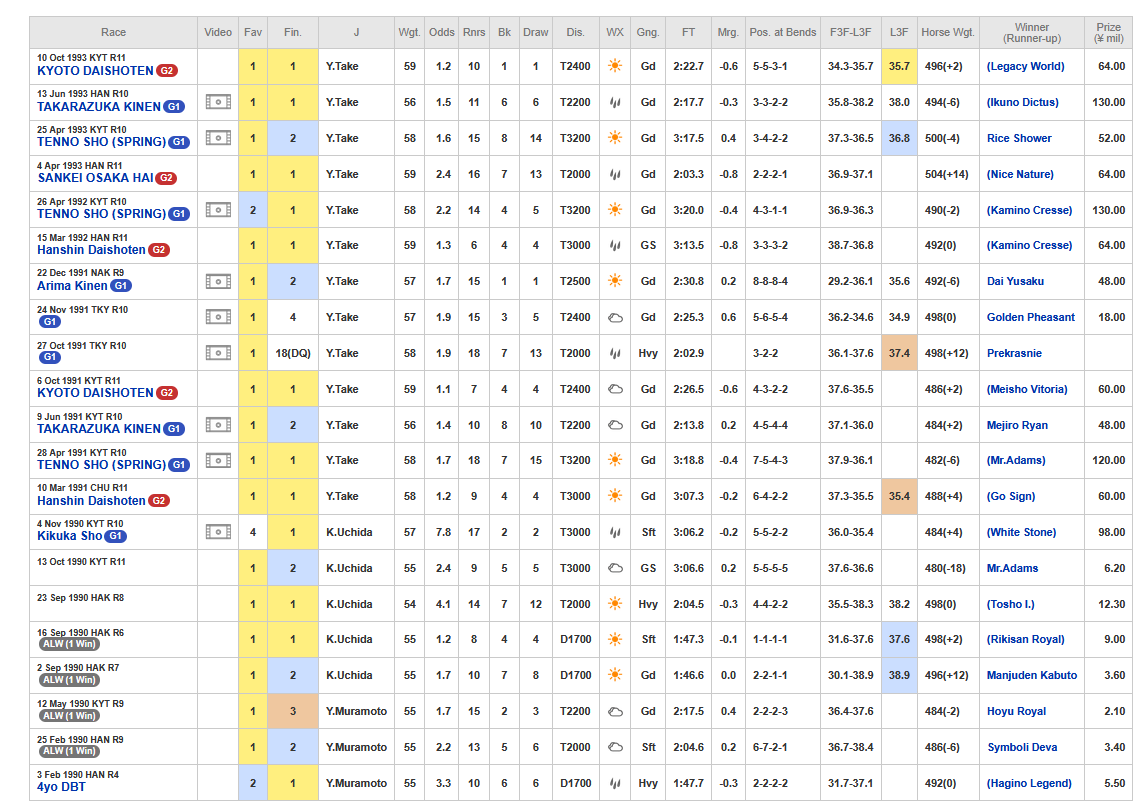This screenshot has height=810, width=1145.
Task: Click jockey Y.Muramoto in 3 Feb 1990 row
Action: [x=356, y=783]
